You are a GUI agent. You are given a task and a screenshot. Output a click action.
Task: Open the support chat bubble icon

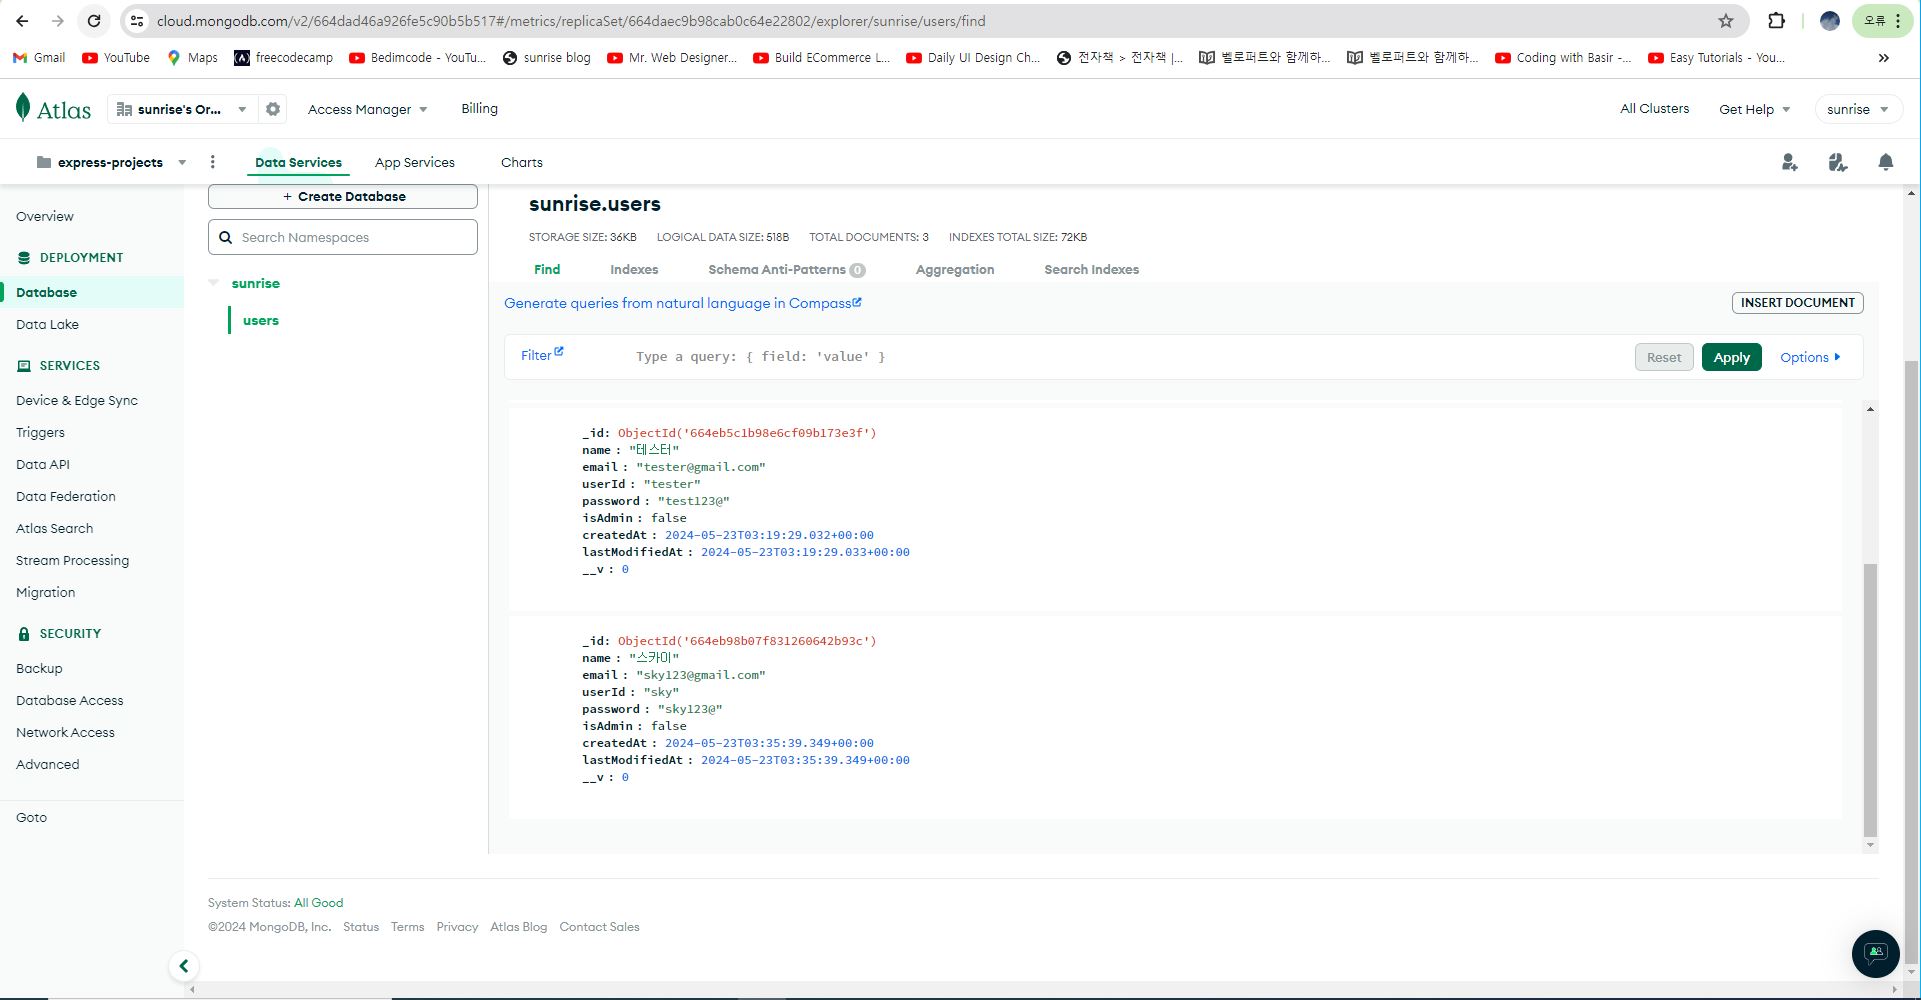(x=1875, y=953)
